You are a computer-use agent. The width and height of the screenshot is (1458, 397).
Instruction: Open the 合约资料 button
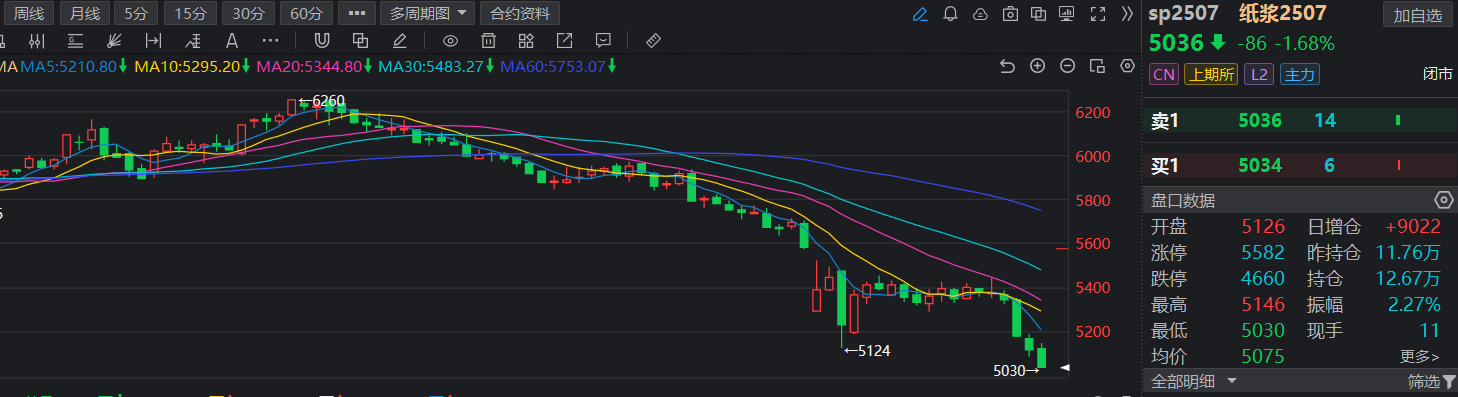coord(520,14)
